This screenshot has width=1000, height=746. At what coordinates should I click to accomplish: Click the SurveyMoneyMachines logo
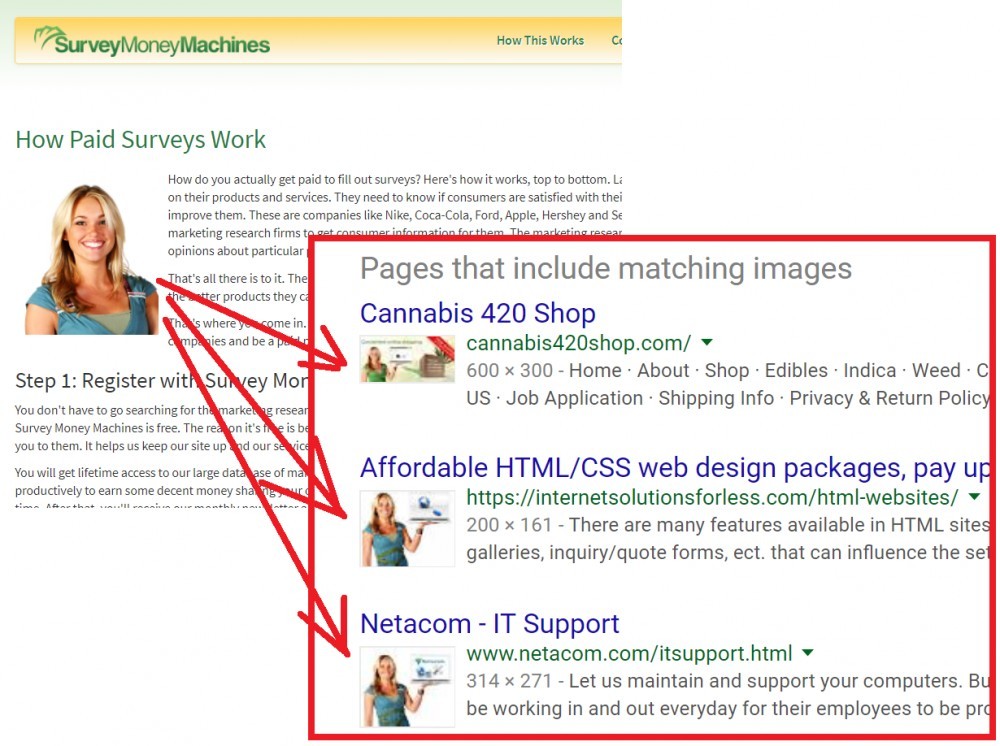click(152, 42)
